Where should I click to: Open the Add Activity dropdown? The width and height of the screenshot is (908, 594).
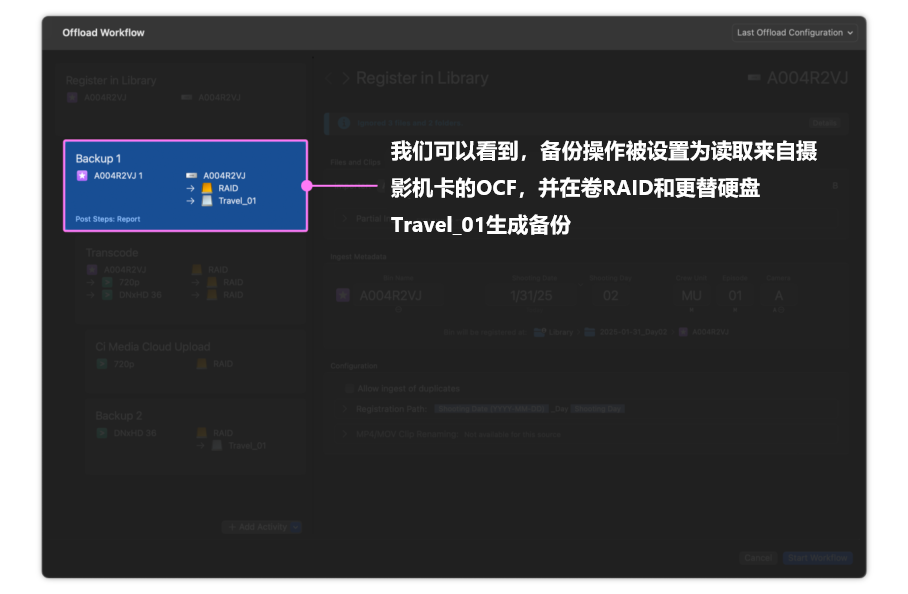262,527
